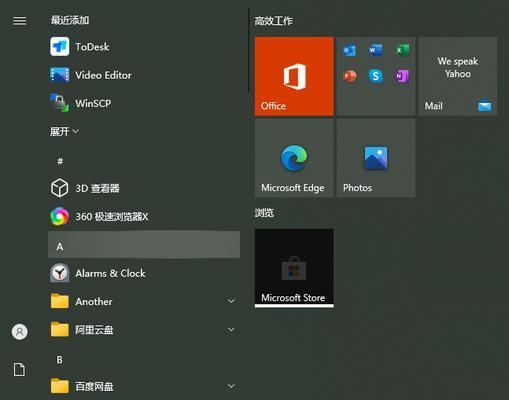Launch Video Editor from recently added
The height and width of the screenshot is (400, 509).
(x=144, y=75)
